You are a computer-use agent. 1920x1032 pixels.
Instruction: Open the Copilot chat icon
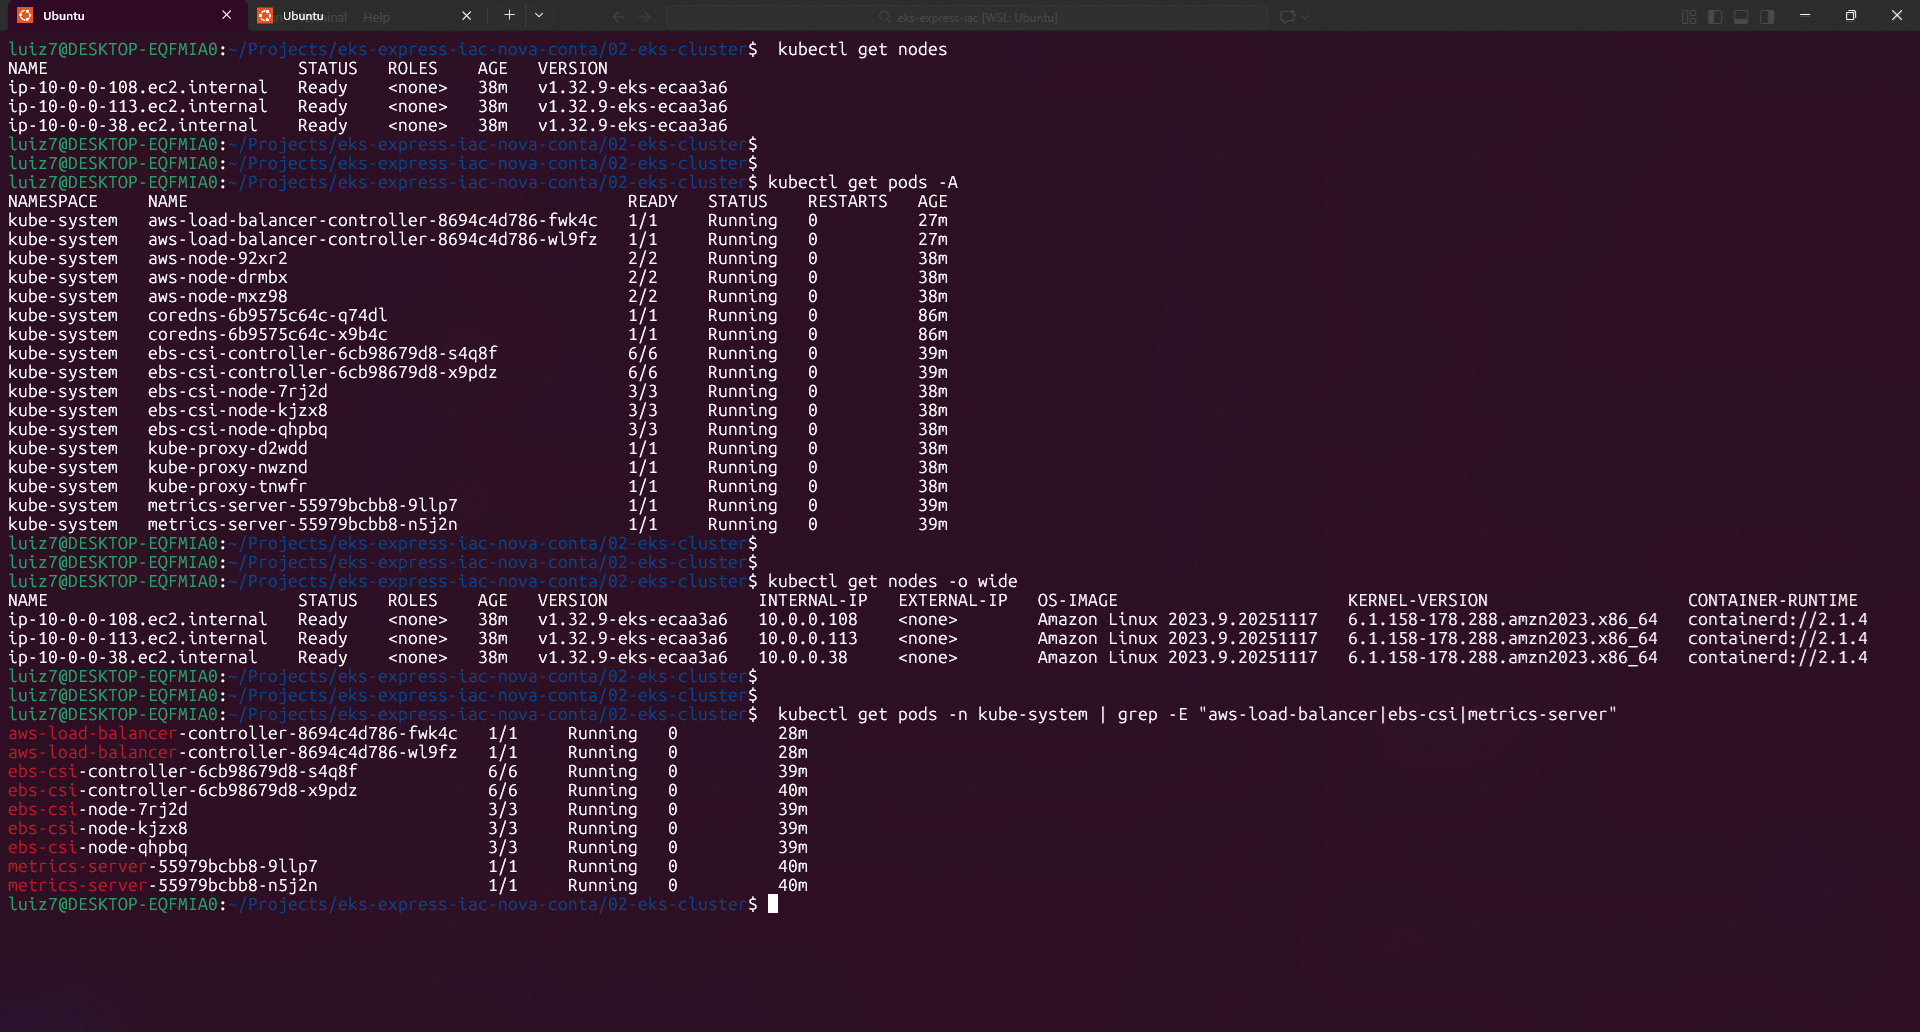[x=1287, y=17]
